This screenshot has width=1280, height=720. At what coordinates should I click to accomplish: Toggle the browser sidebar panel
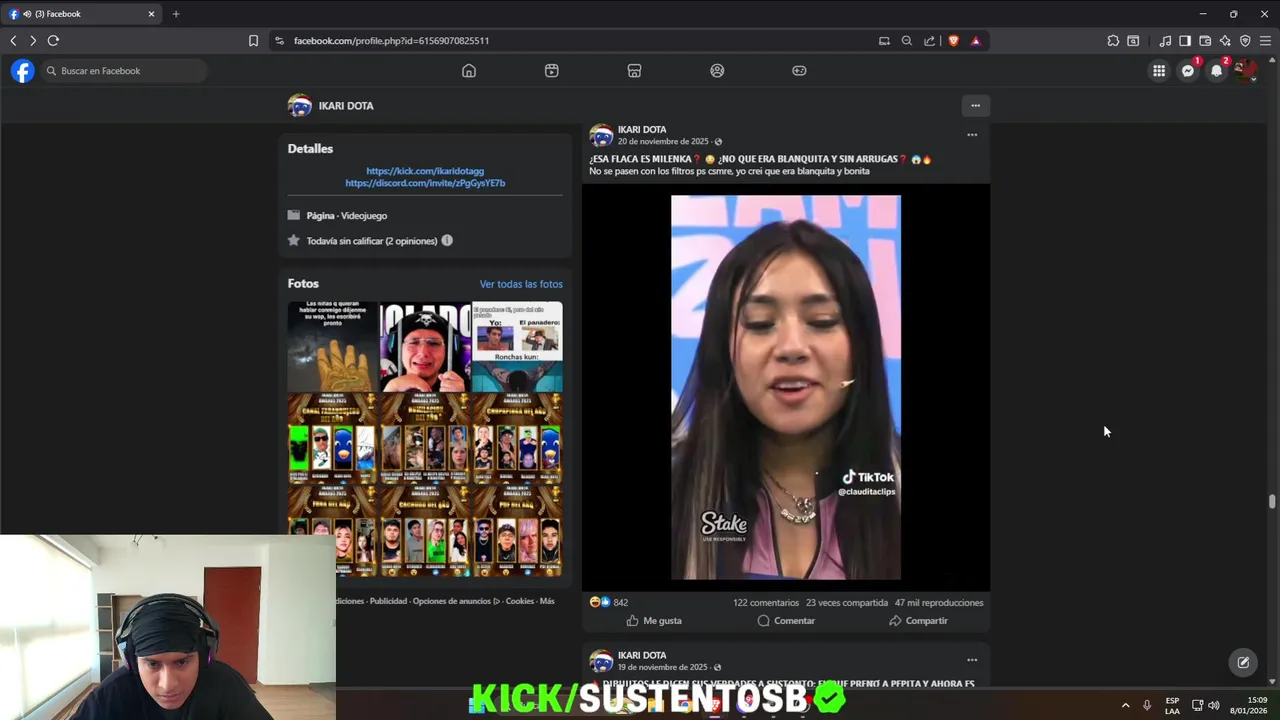[1185, 41]
